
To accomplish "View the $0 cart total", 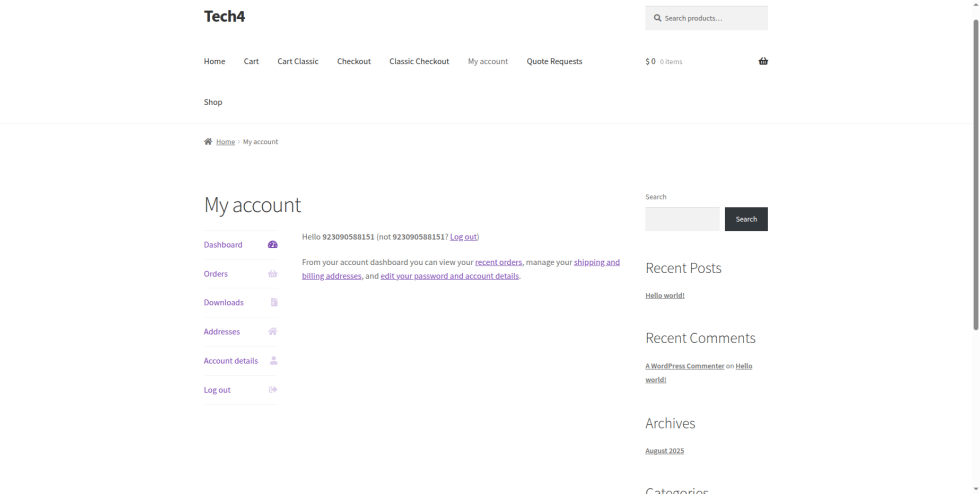I will click(x=651, y=61).
